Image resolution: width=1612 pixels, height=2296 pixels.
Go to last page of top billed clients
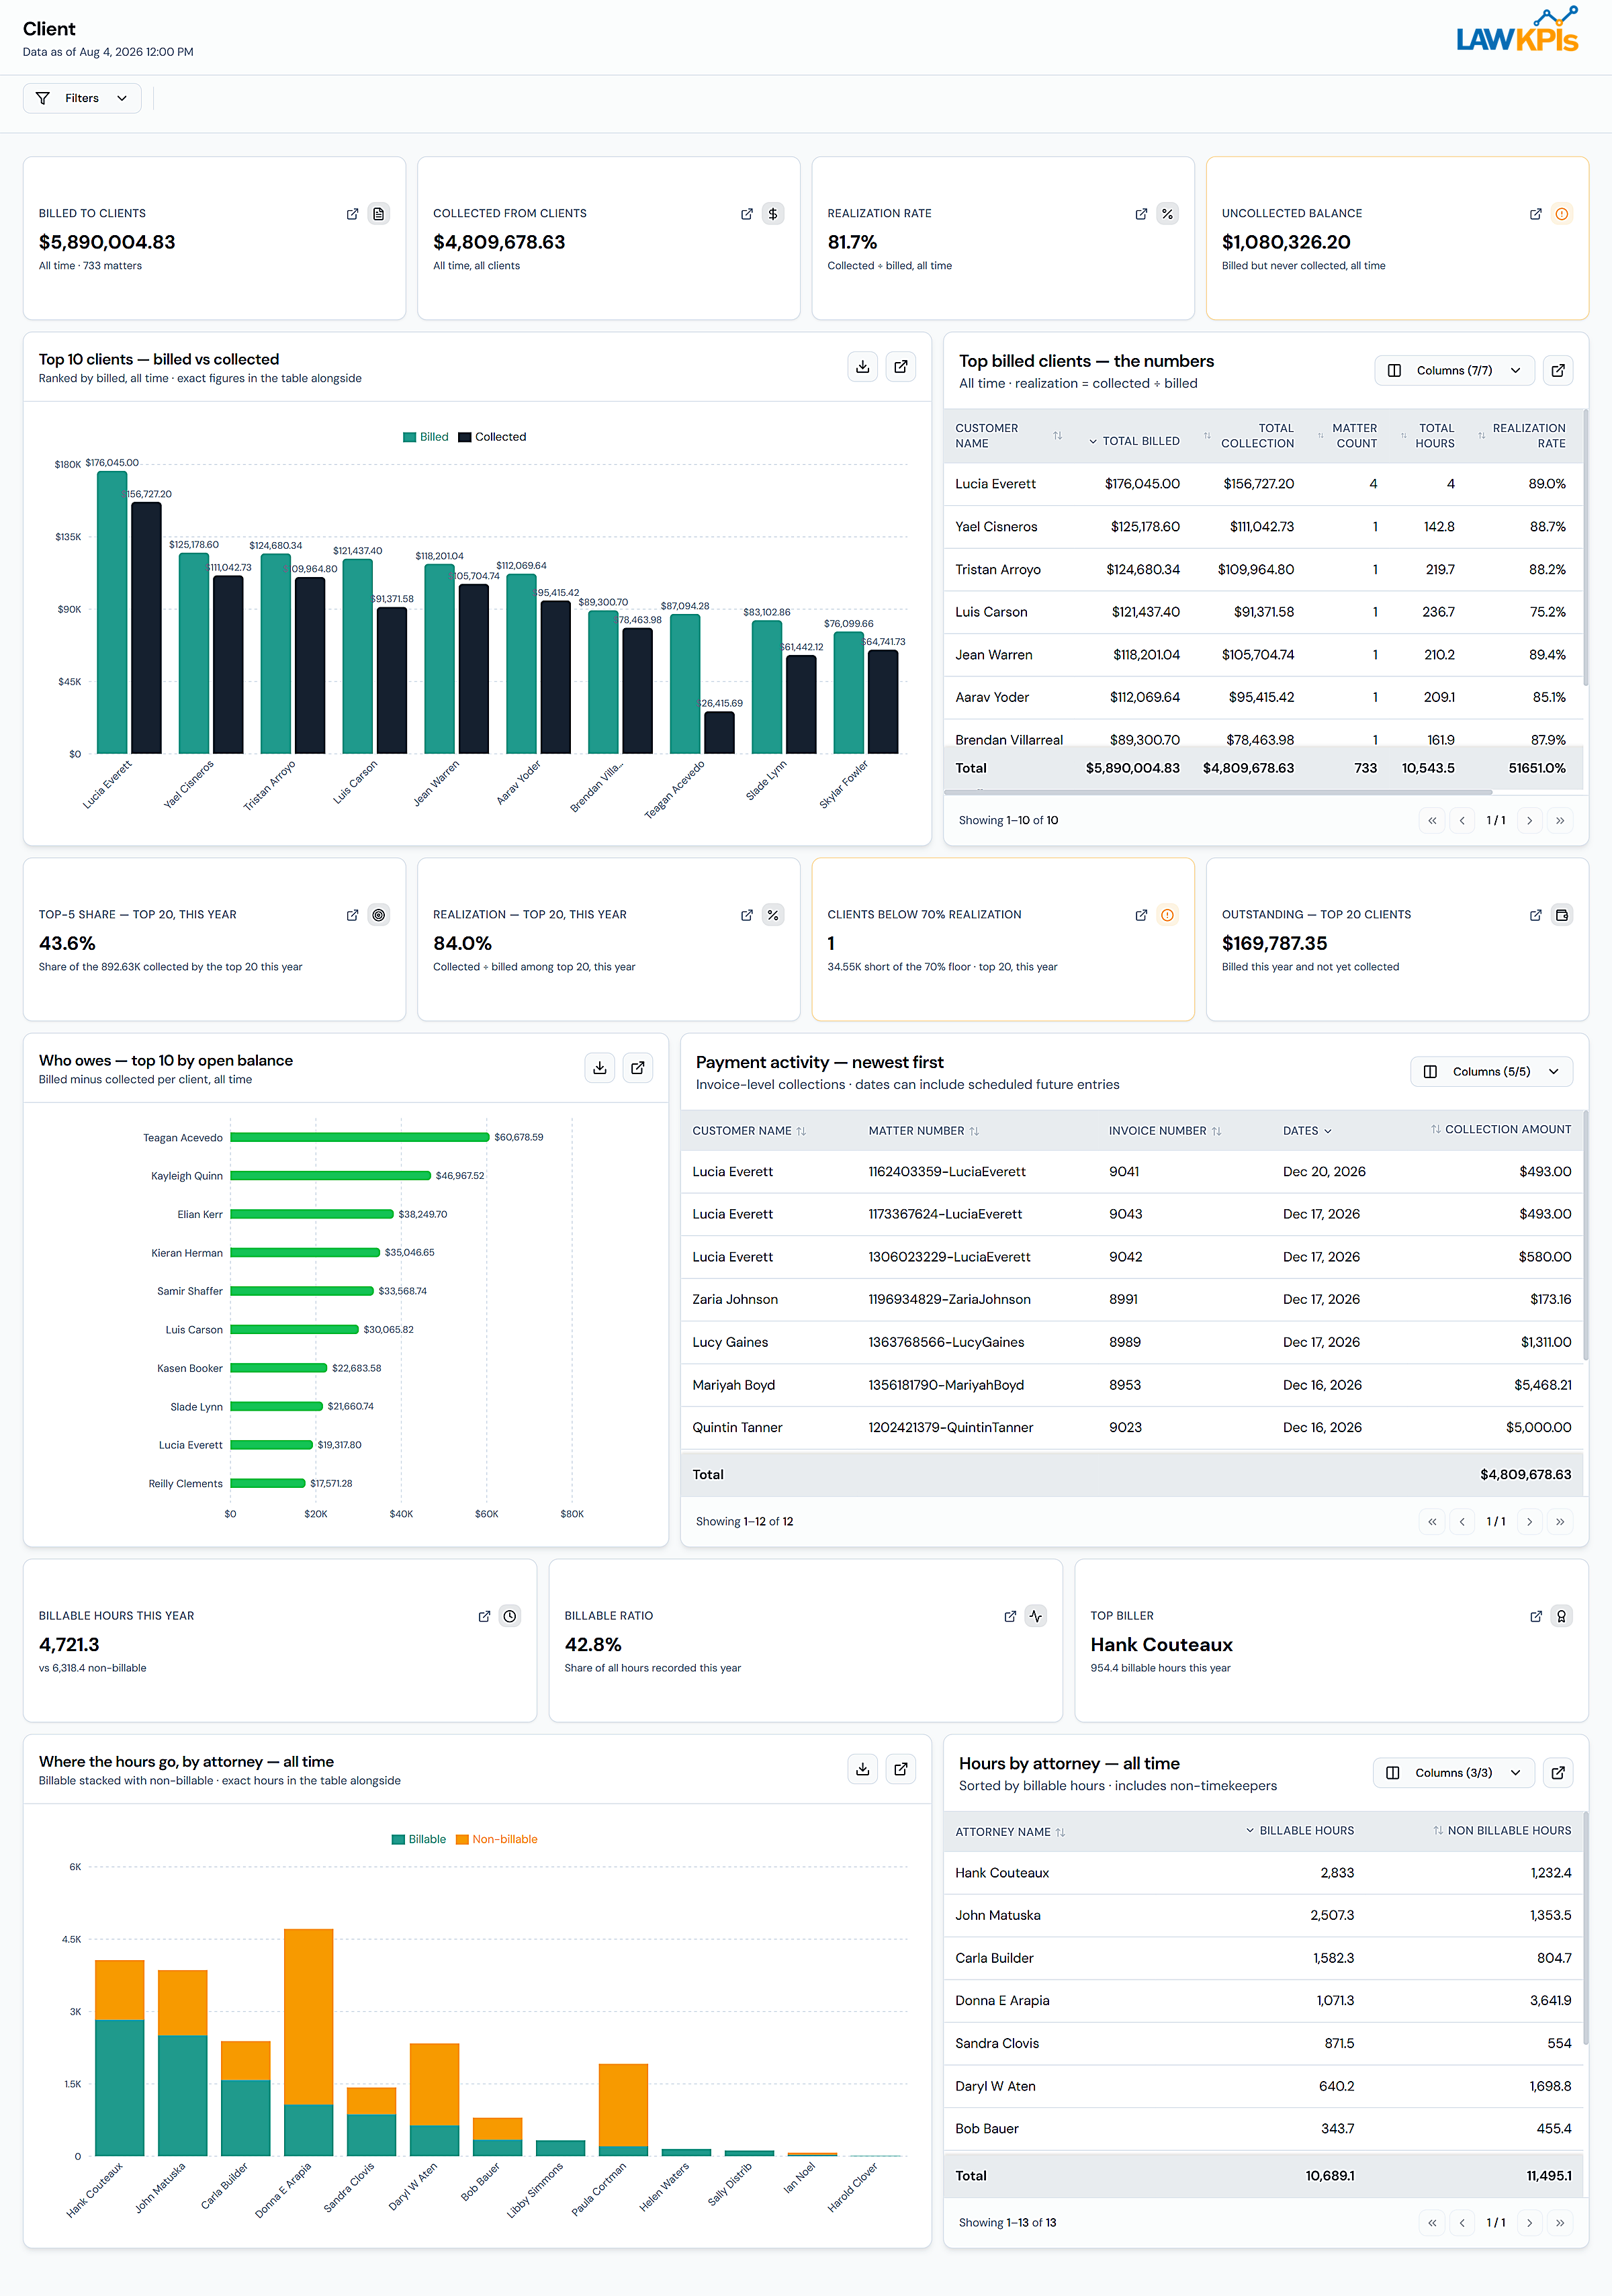[1560, 820]
